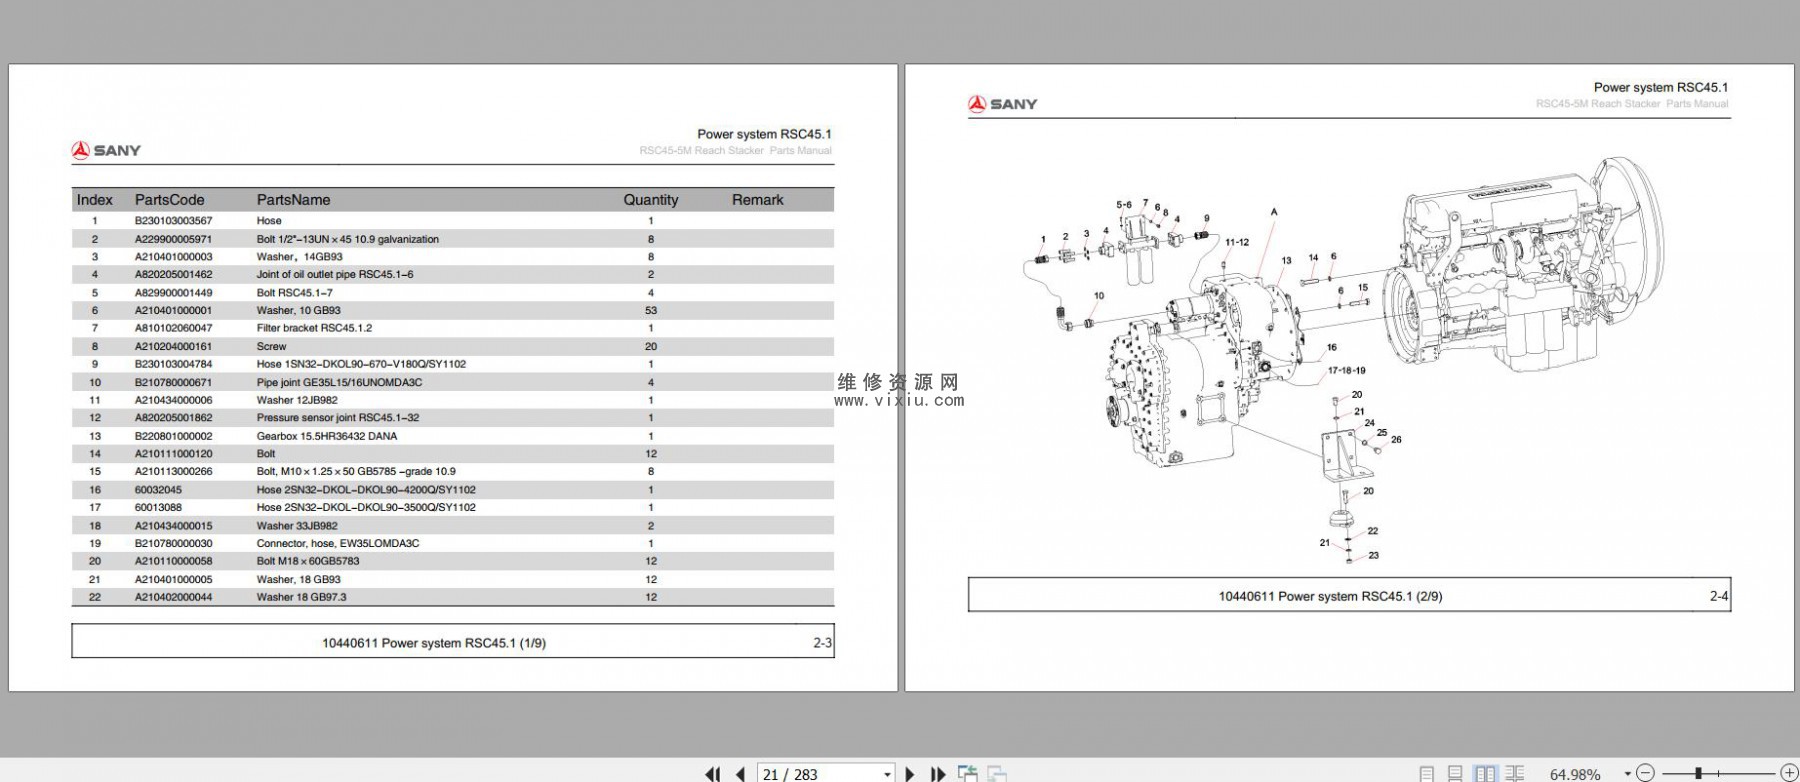Image resolution: width=1800 pixels, height=782 pixels.
Task: Select the two-page facing view
Action: click(x=1486, y=774)
